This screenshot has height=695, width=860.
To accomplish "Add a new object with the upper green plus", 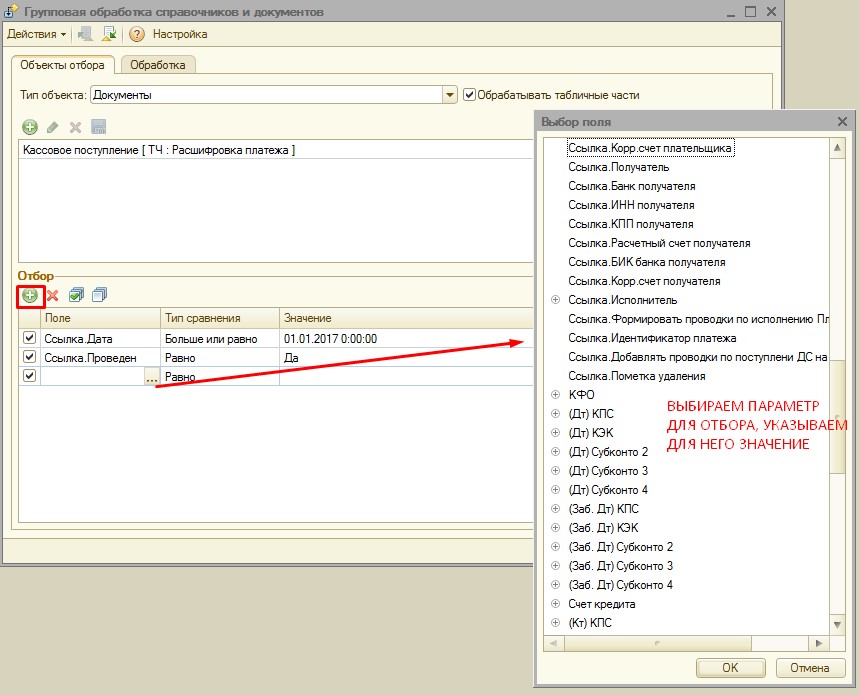I will coord(30,127).
